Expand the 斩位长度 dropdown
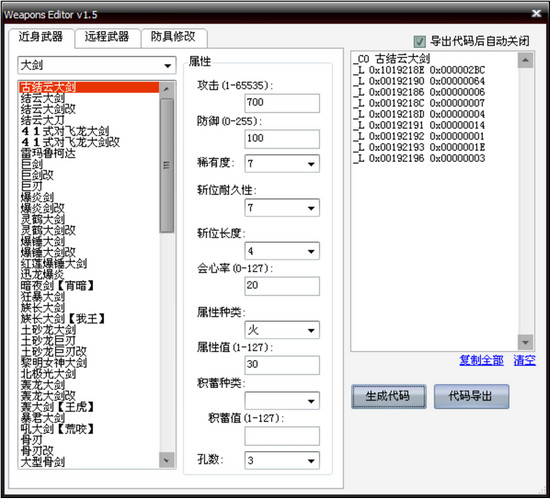Image resolution: width=550 pixels, height=499 pixels. (x=282, y=251)
